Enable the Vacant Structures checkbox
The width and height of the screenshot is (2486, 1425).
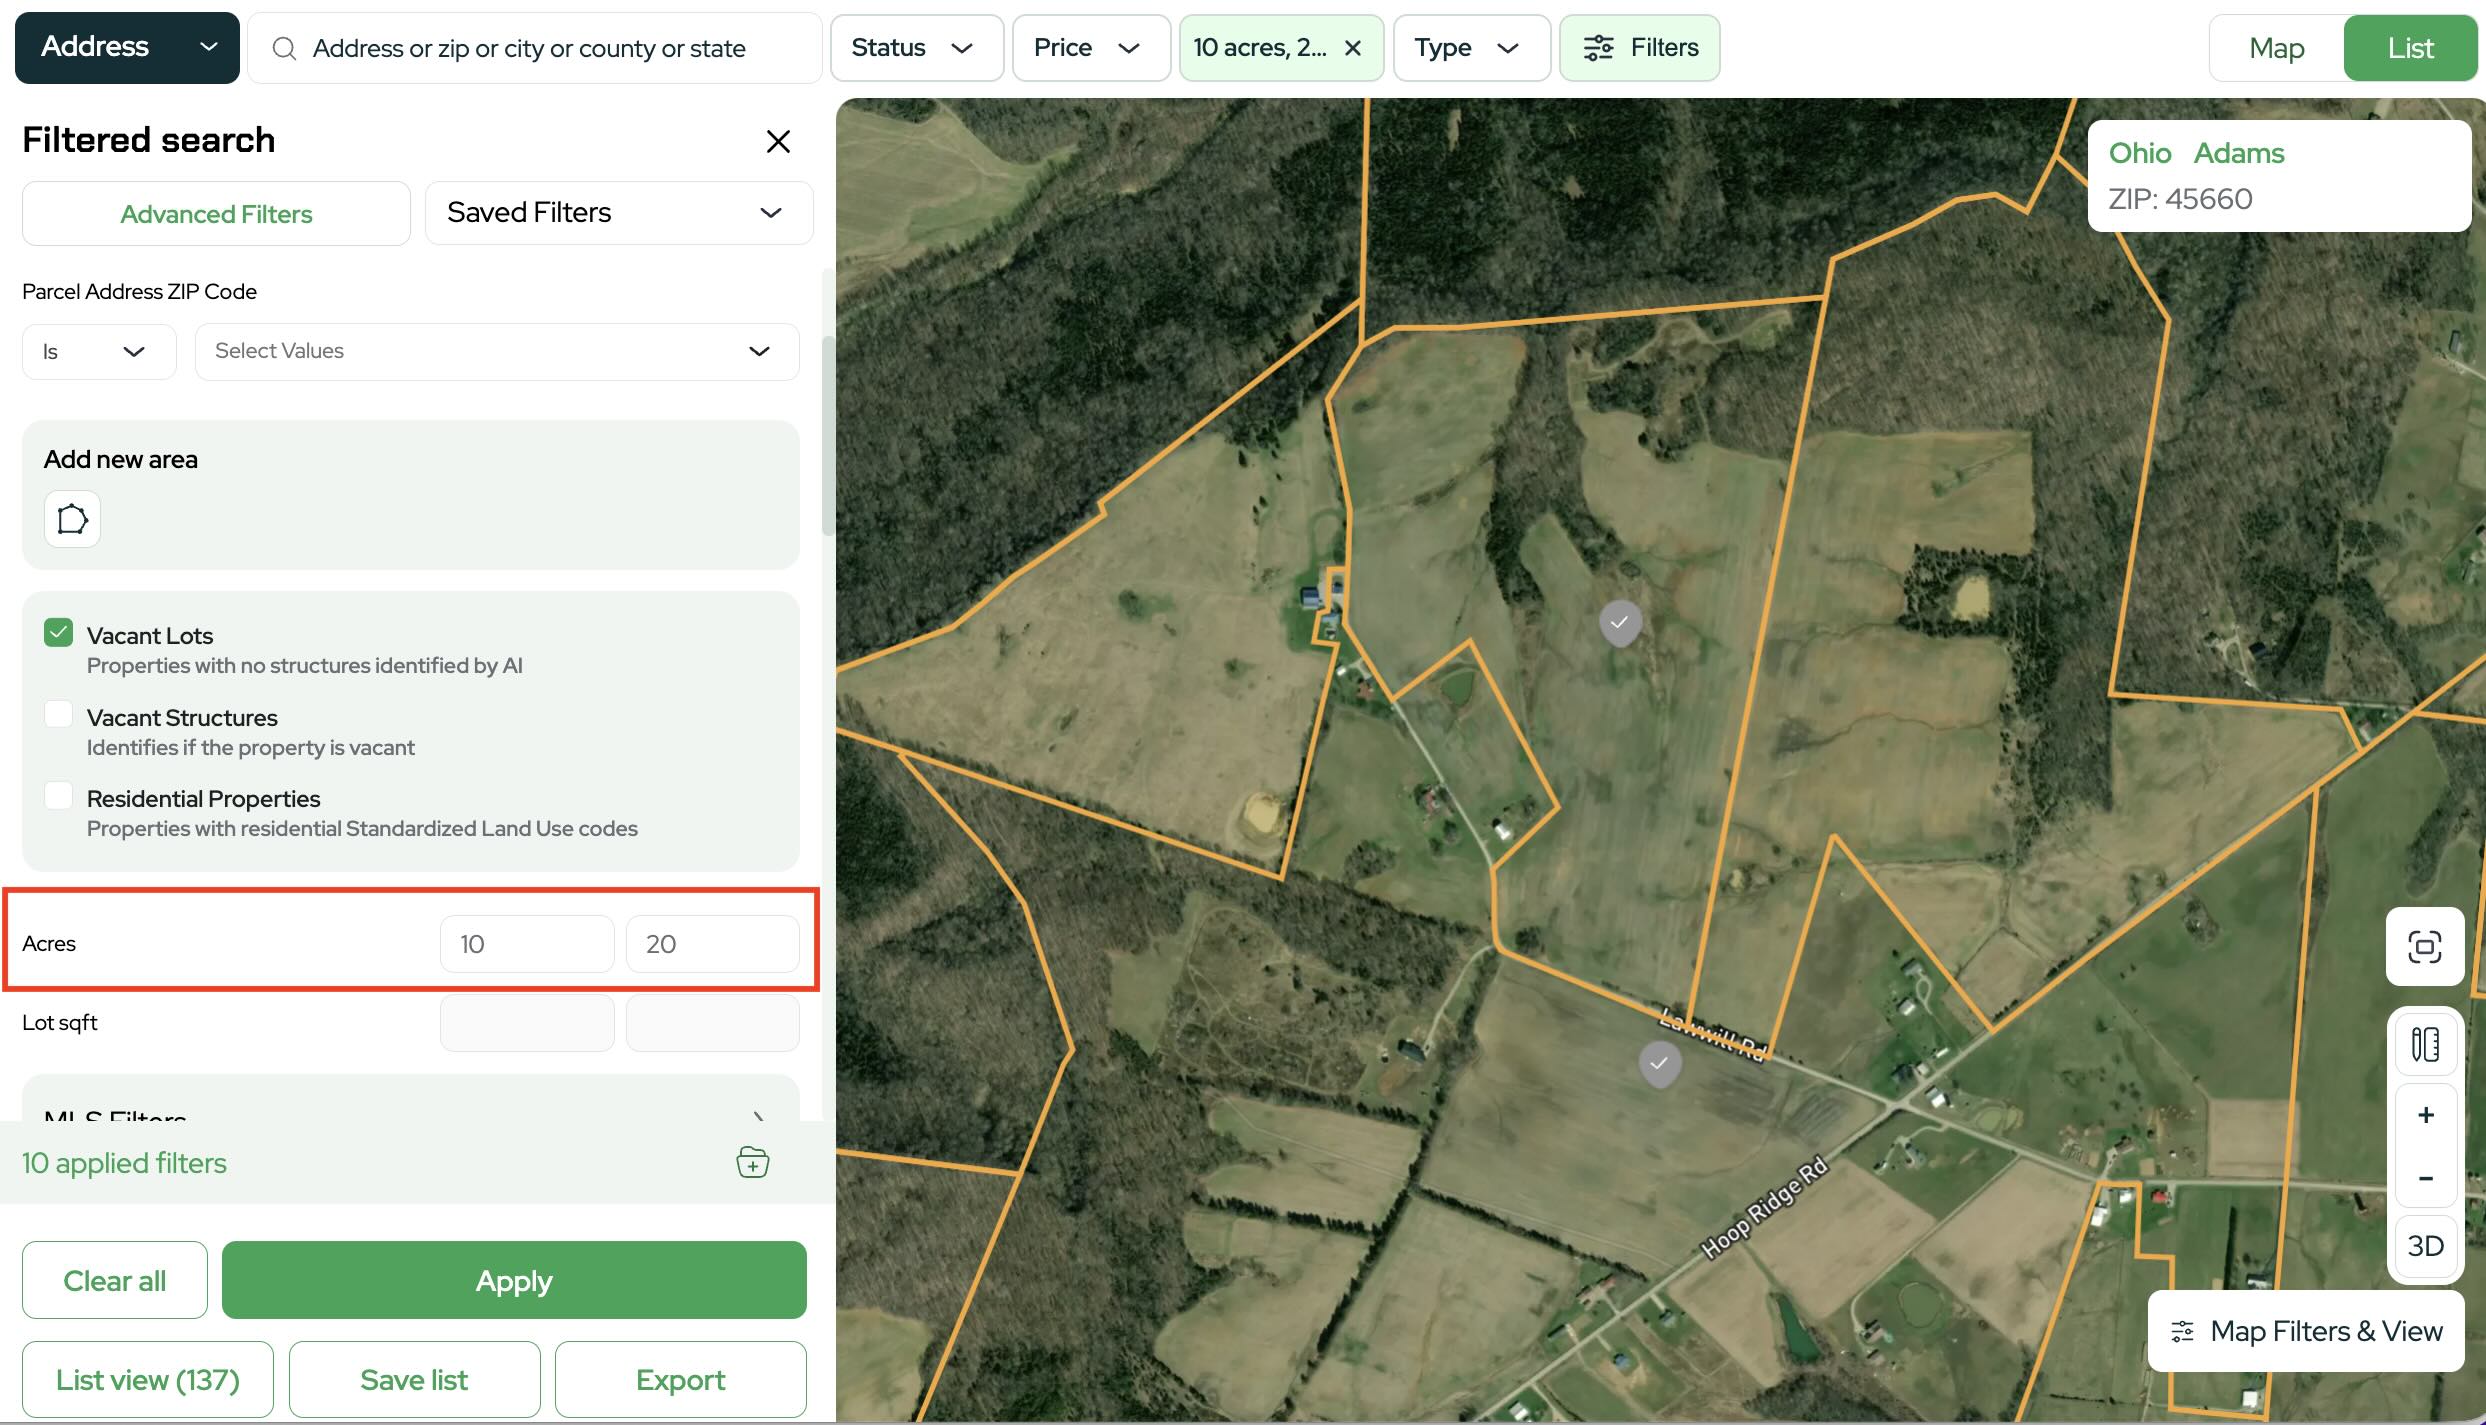59,714
